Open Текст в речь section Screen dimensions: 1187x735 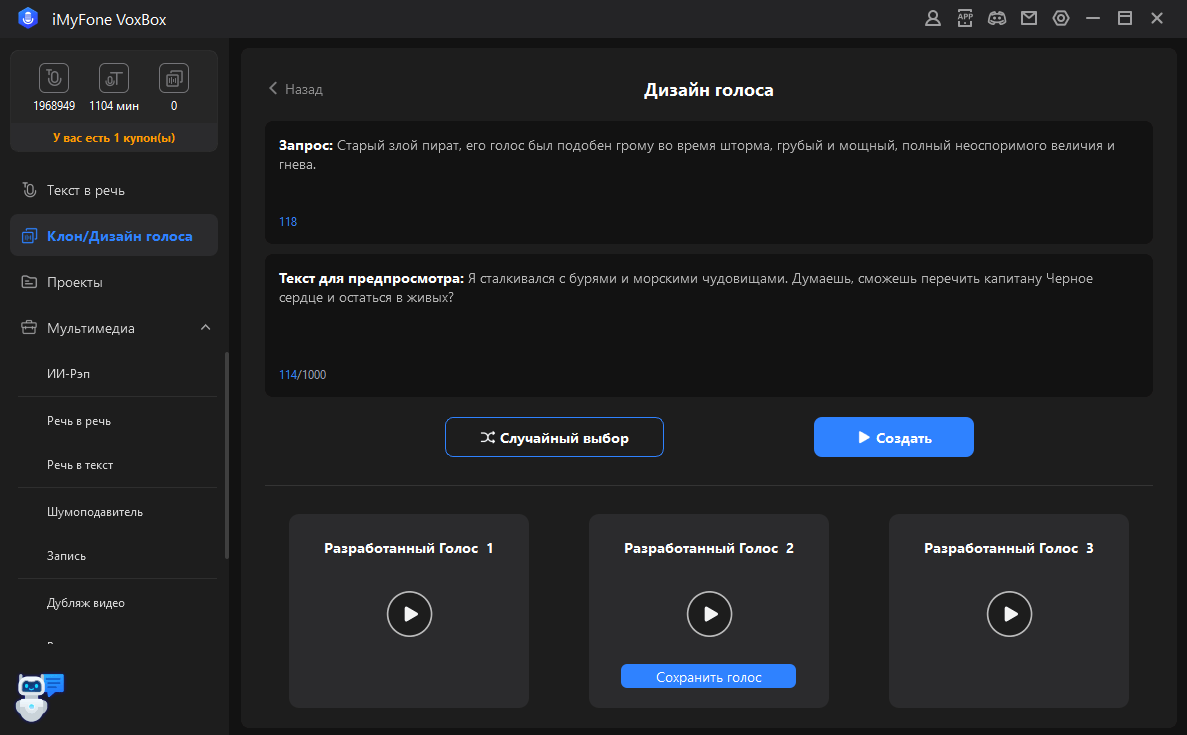coord(114,190)
